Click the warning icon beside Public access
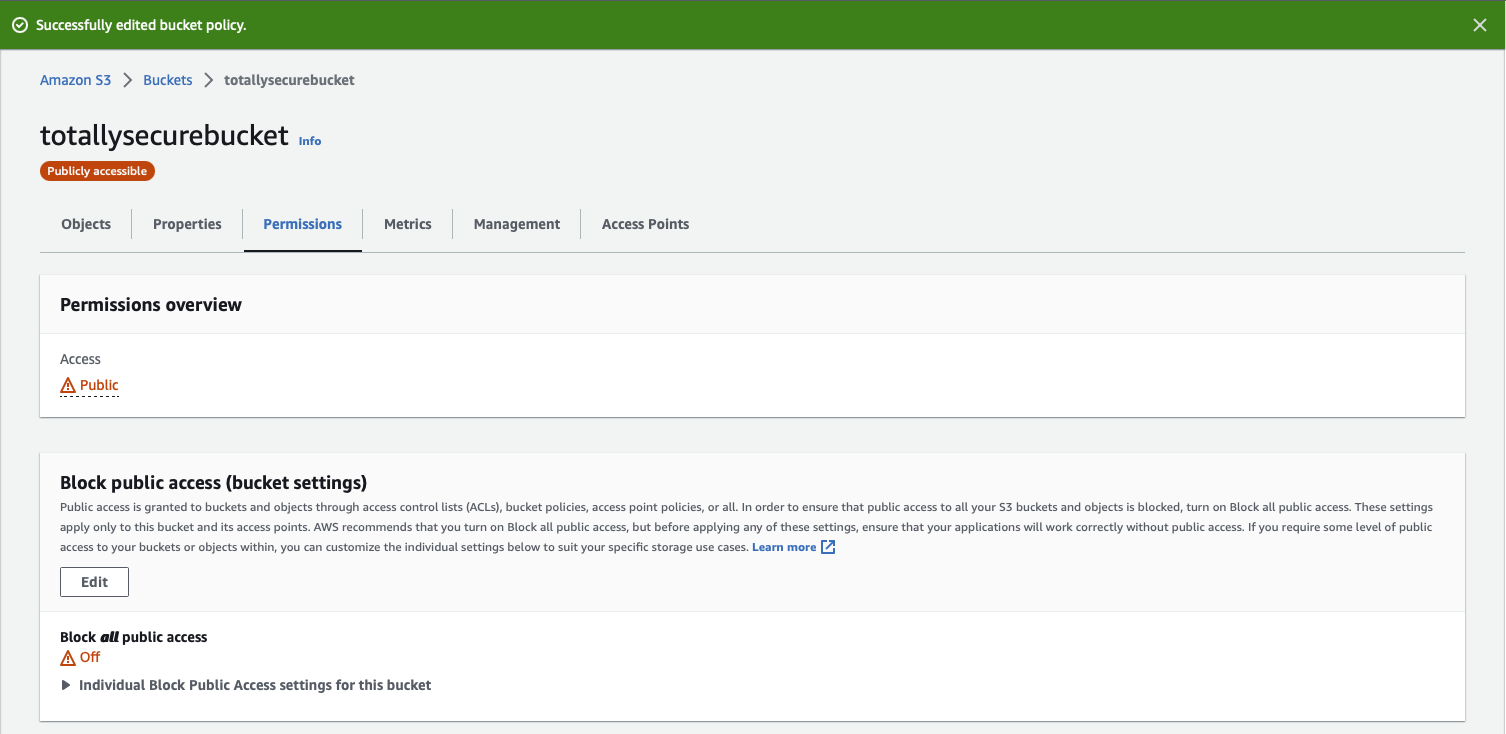 pyautogui.click(x=68, y=386)
